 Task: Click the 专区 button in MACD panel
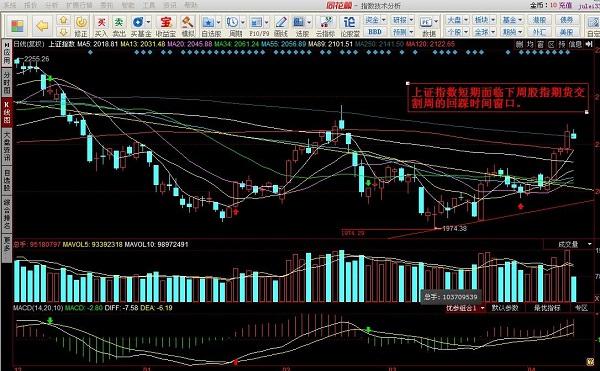[x=582, y=308]
